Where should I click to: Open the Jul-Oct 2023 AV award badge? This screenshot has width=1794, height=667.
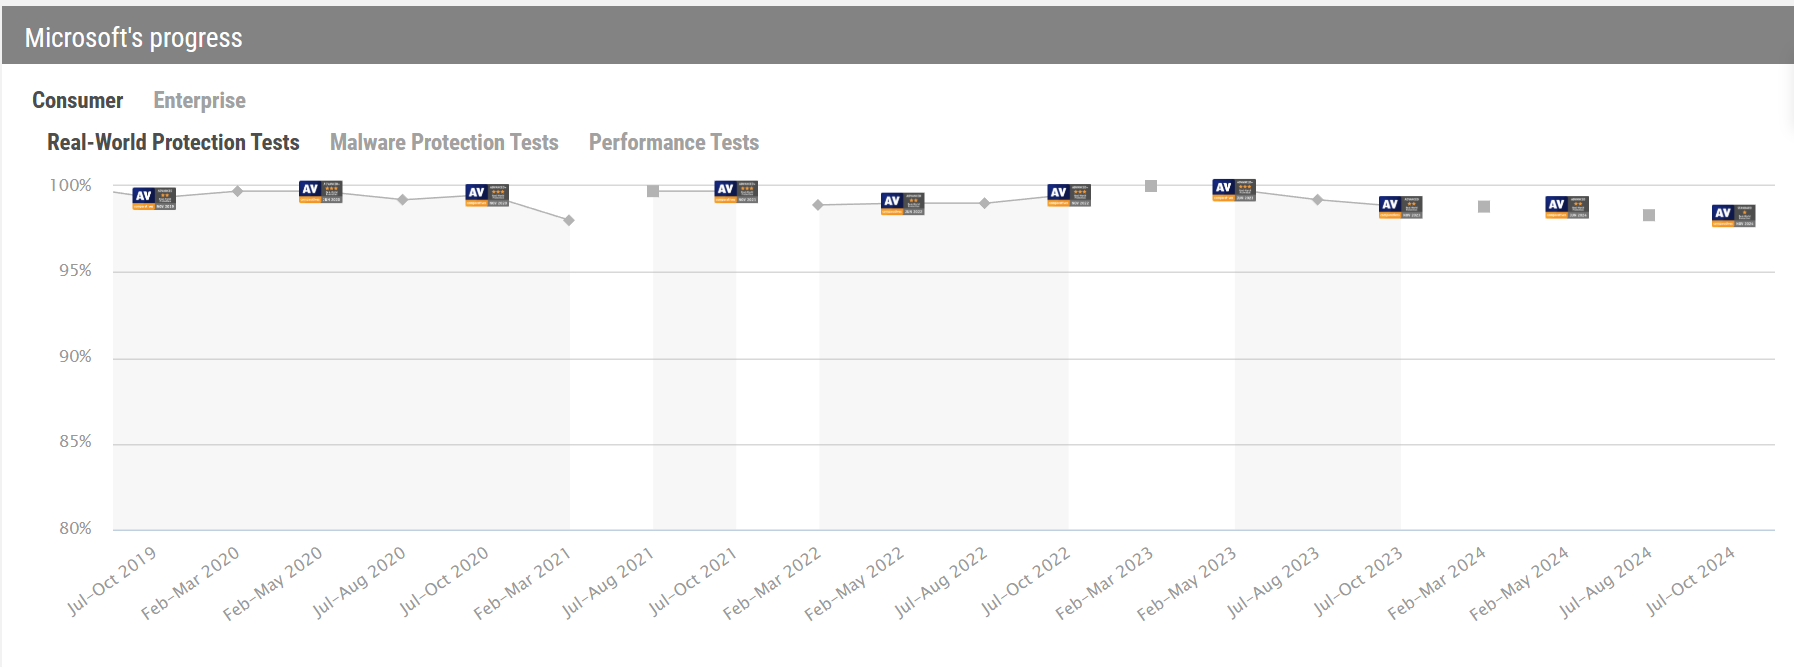coord(1400,207)
